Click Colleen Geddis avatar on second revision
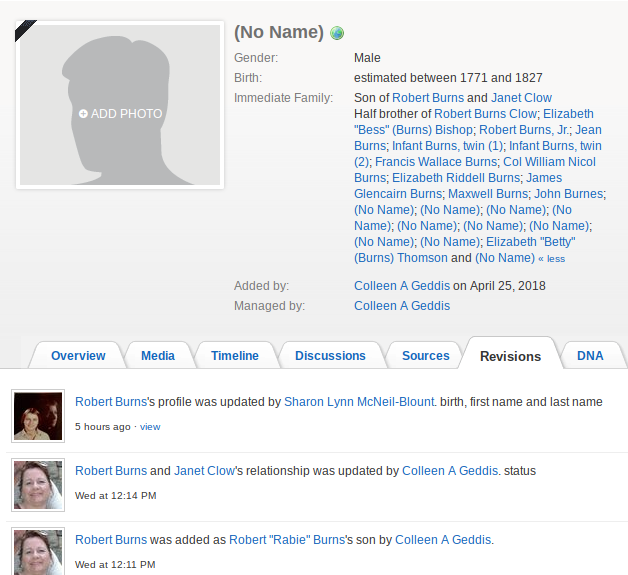Screen dimensions: 628x575 [x=39, y=484]
